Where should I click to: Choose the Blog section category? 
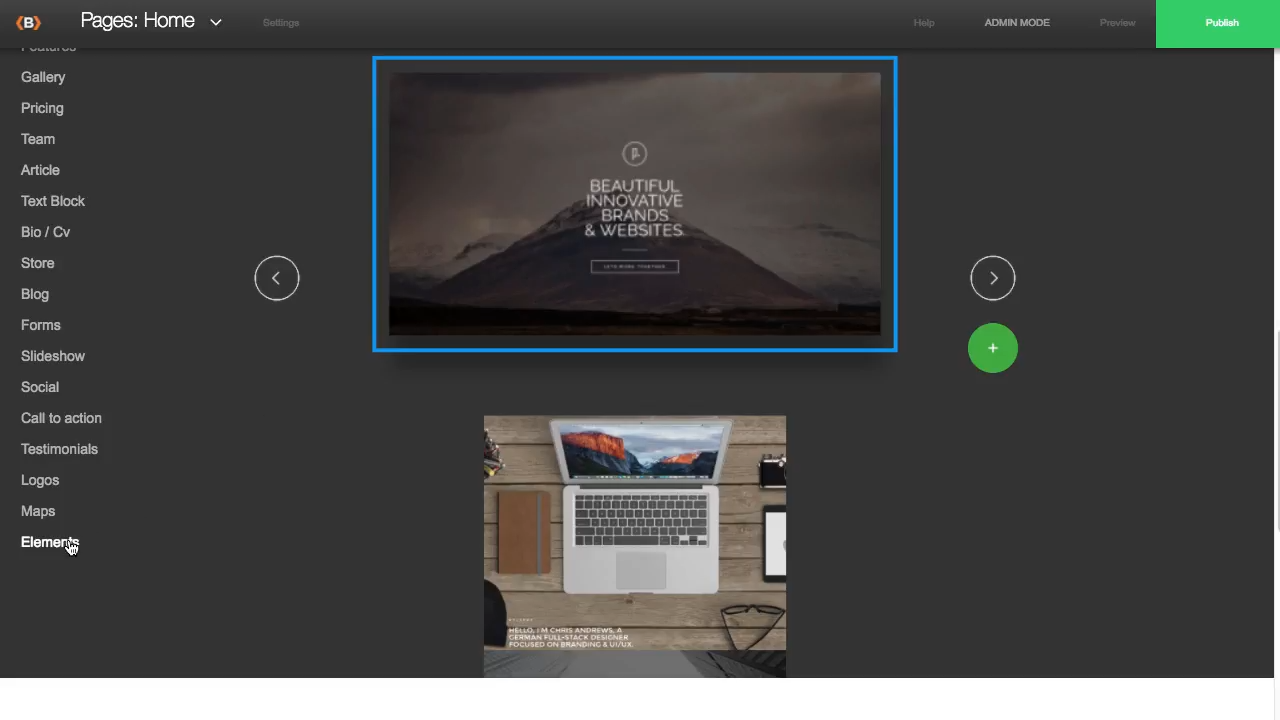[x=35, y=294]
